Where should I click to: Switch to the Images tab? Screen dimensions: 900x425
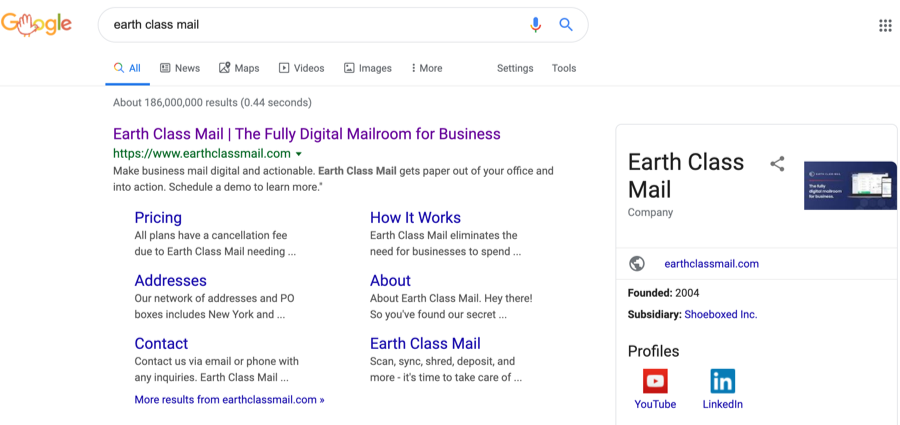[368, 68]
